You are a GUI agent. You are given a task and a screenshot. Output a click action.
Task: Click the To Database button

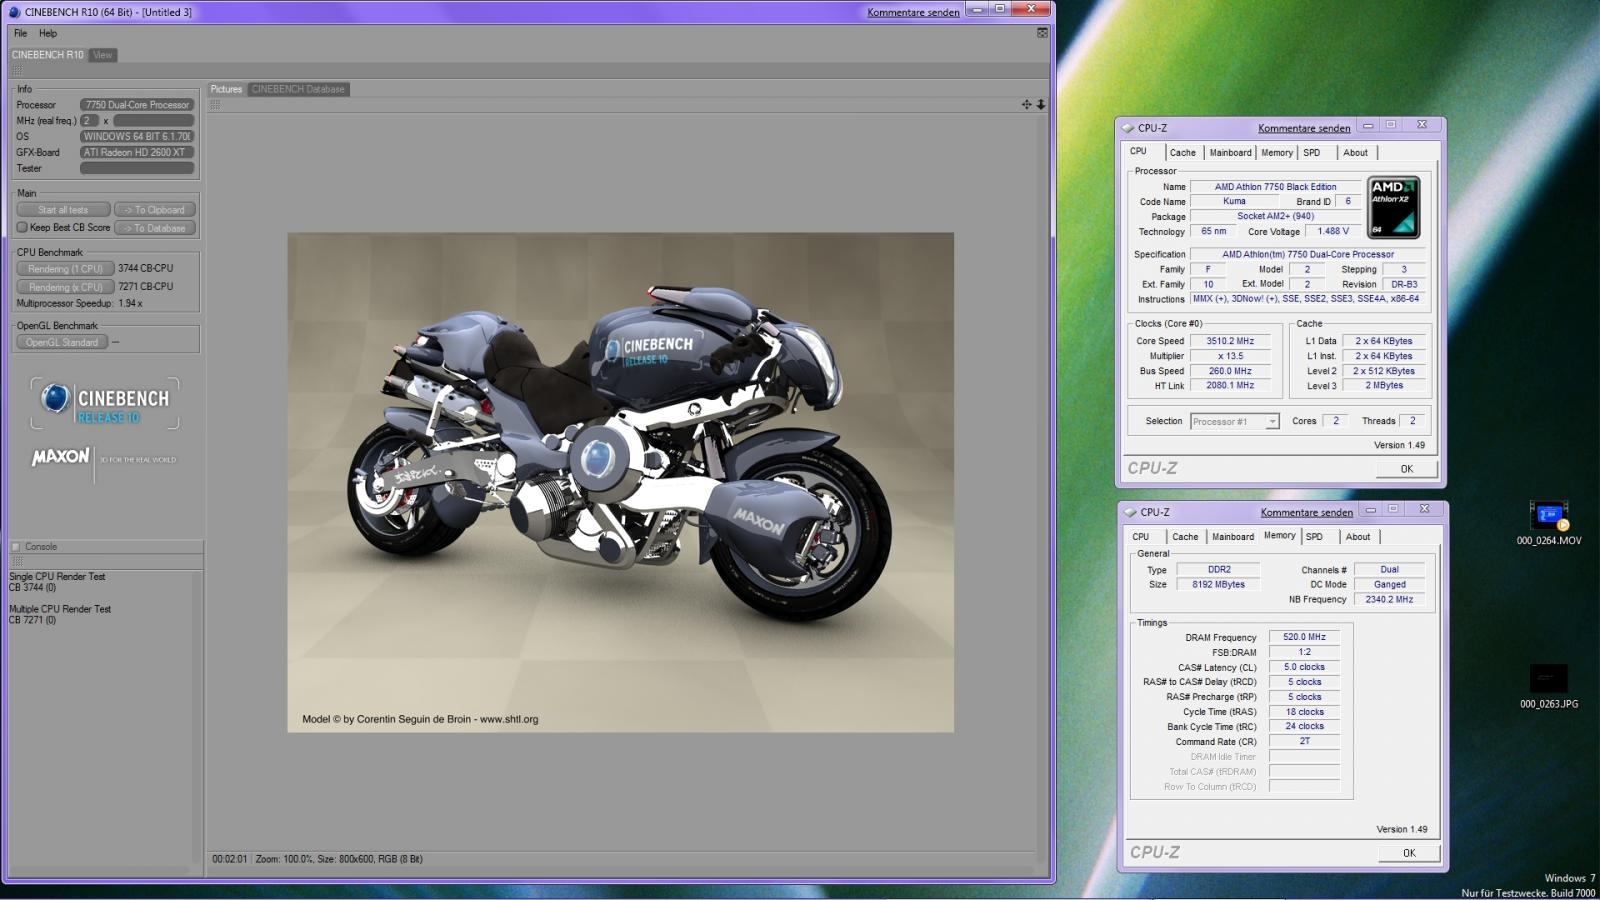click(154, 228)
